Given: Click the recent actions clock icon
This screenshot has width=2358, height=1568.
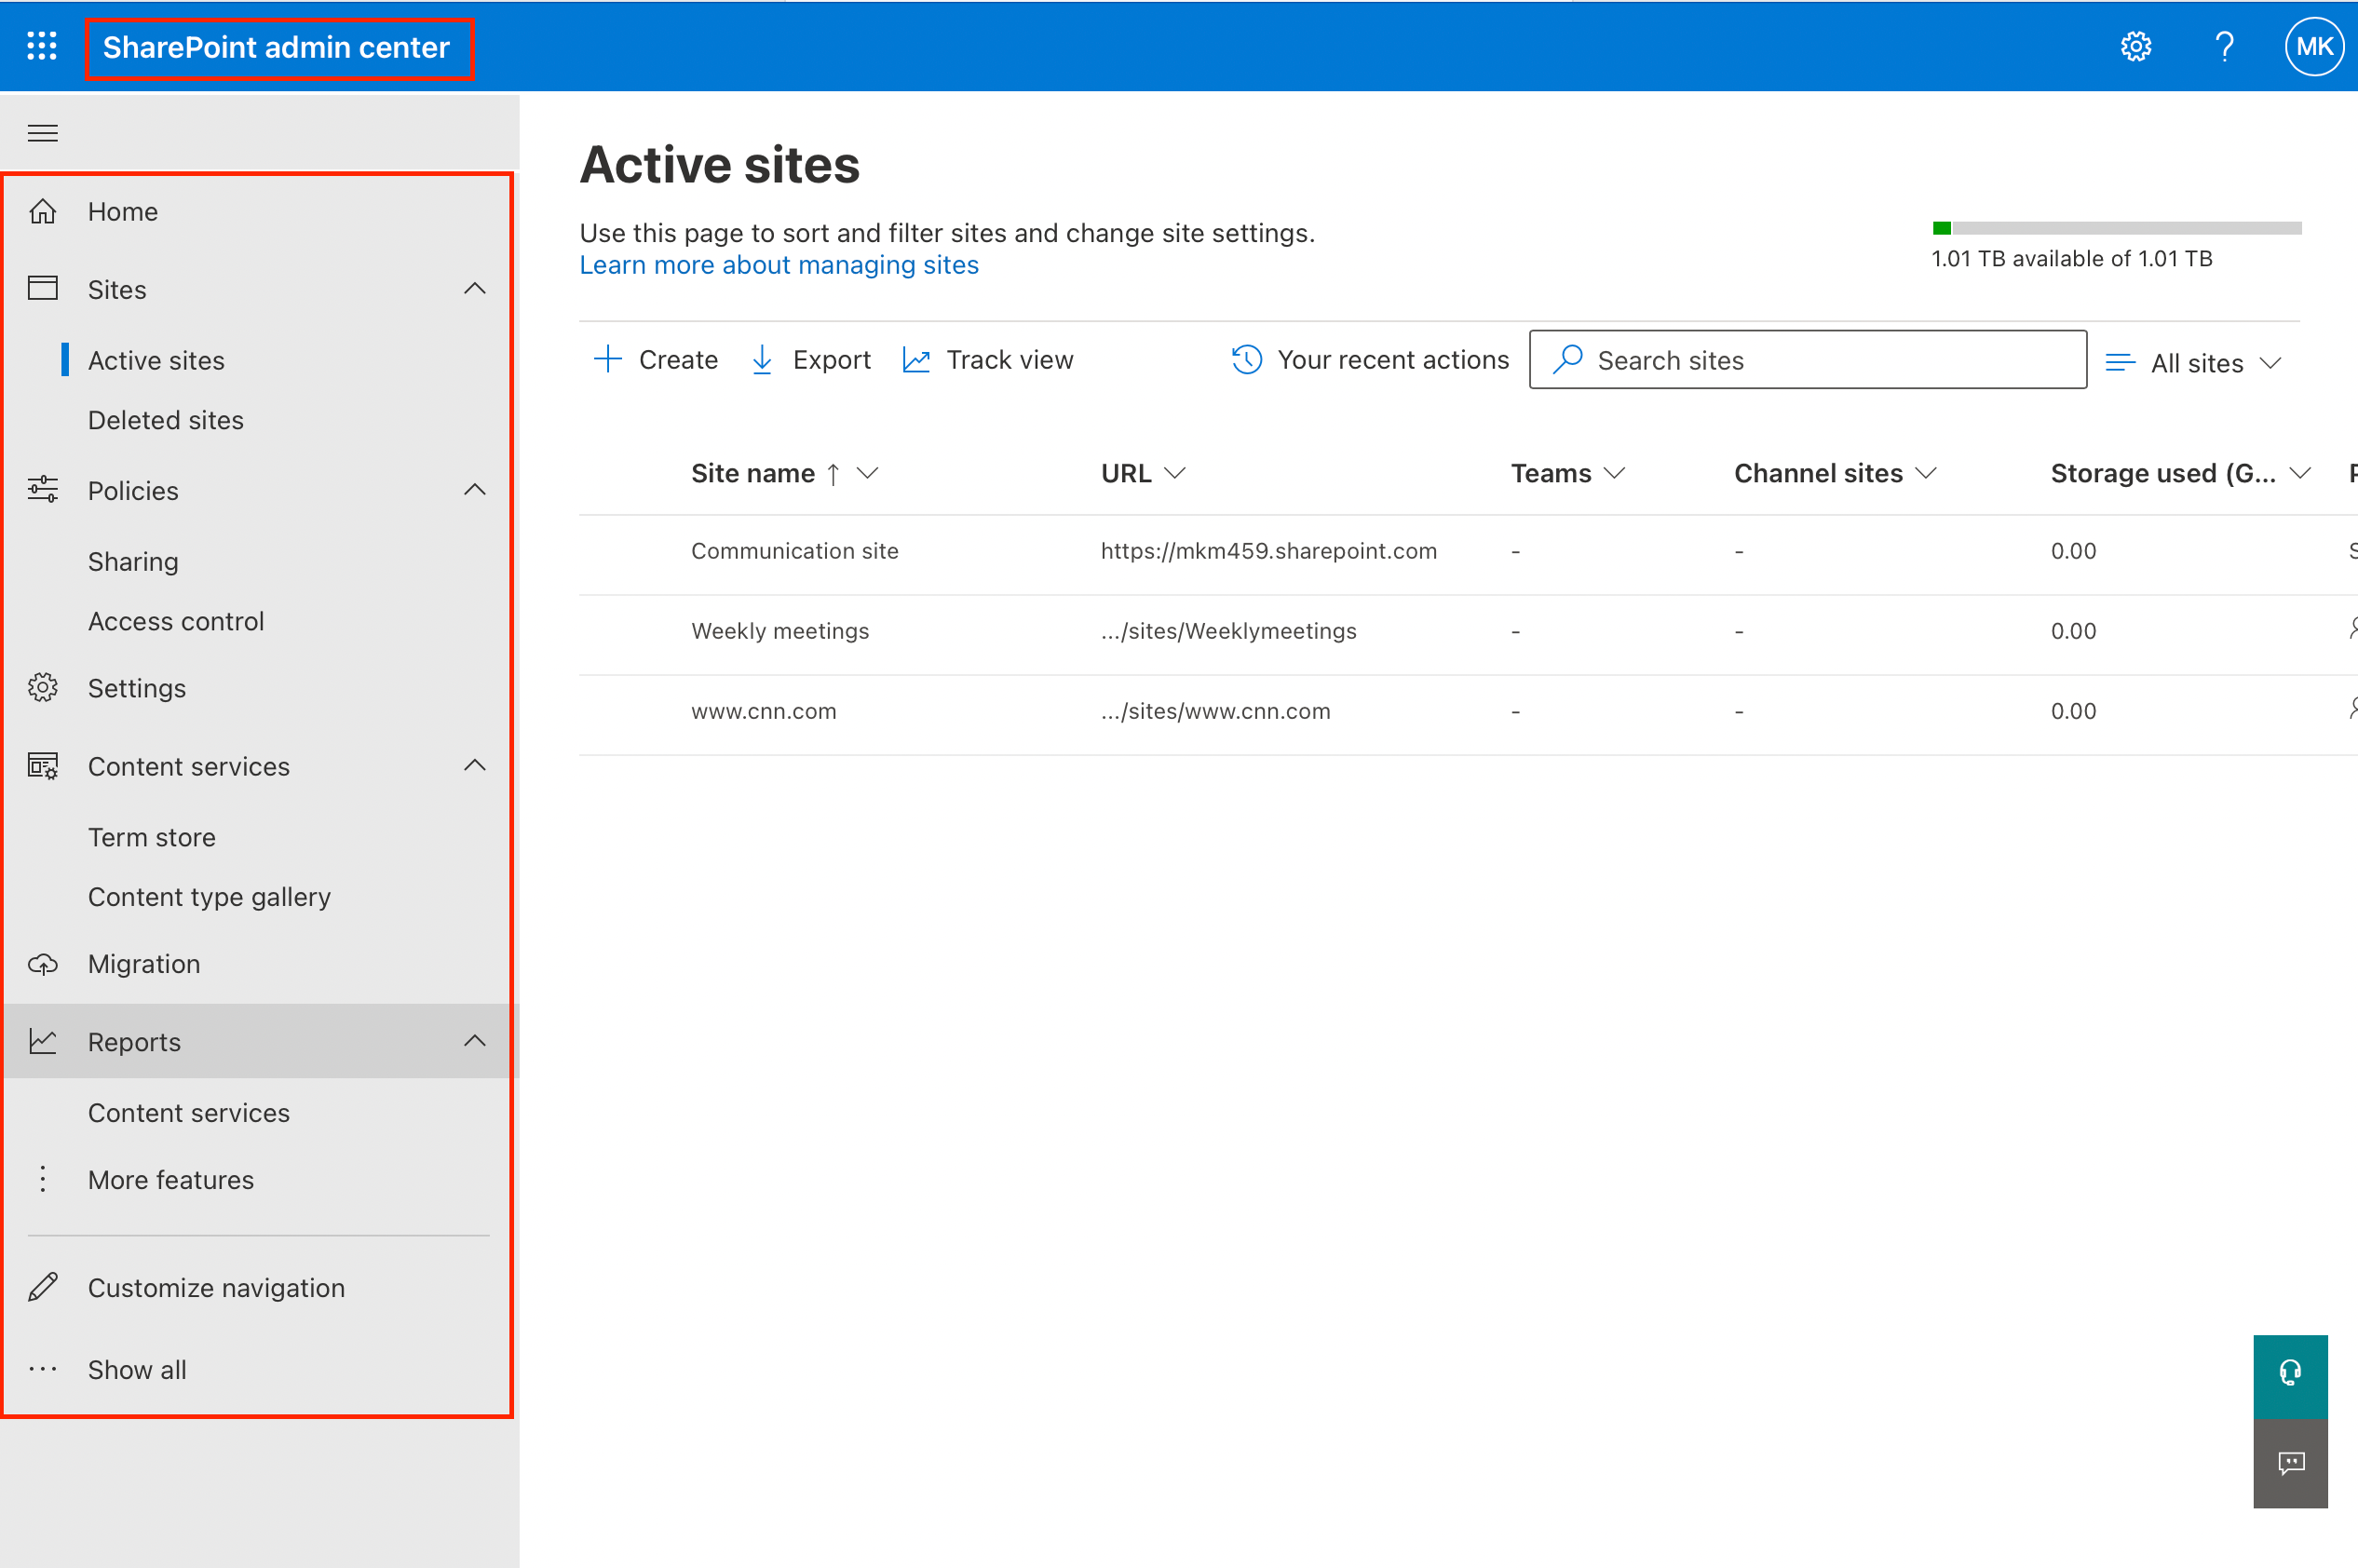Looking at the screenshot, I should [x=1246, y=359].
